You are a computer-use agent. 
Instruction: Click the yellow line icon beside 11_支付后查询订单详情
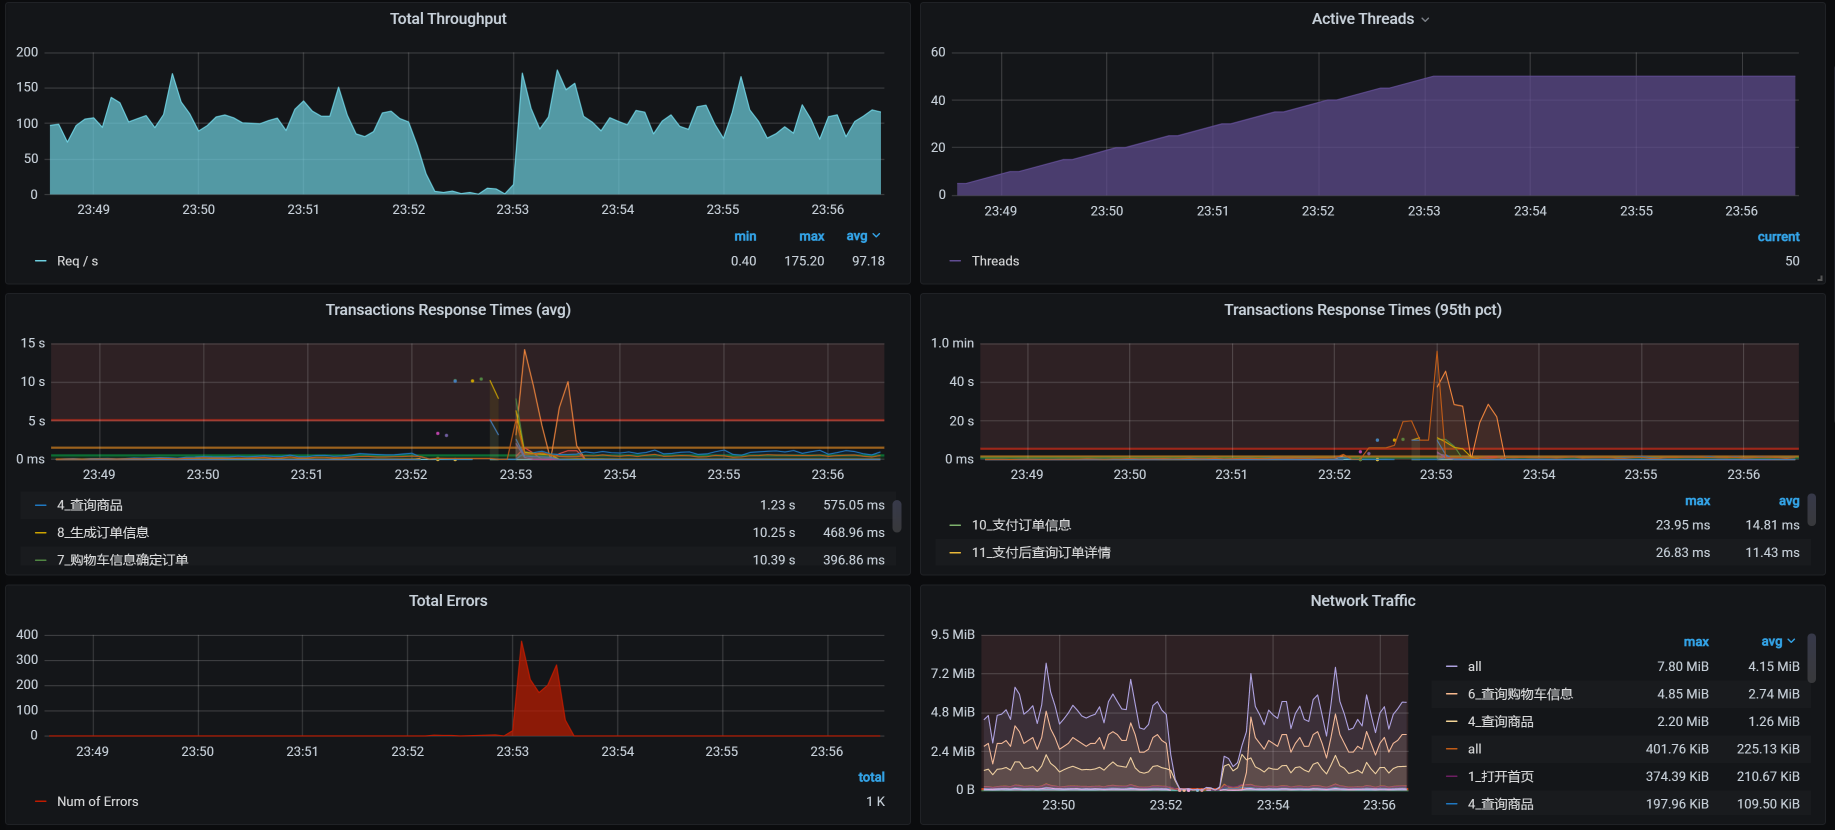955,553
